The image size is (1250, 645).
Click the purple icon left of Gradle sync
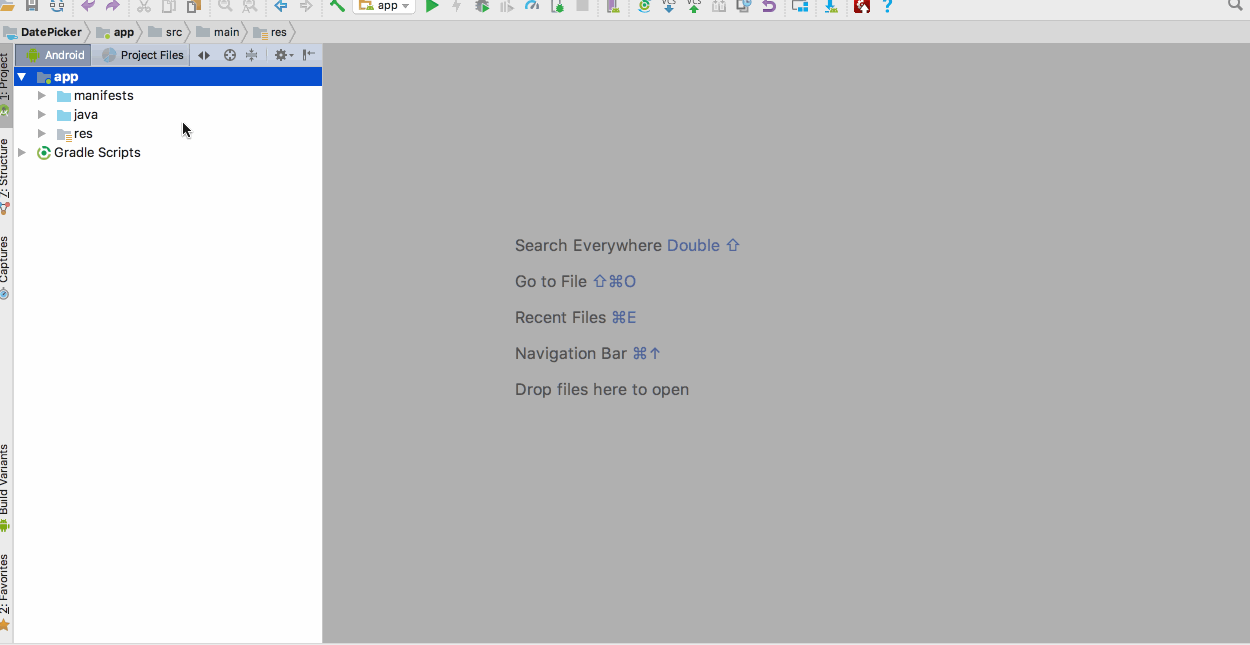(612, 6)
